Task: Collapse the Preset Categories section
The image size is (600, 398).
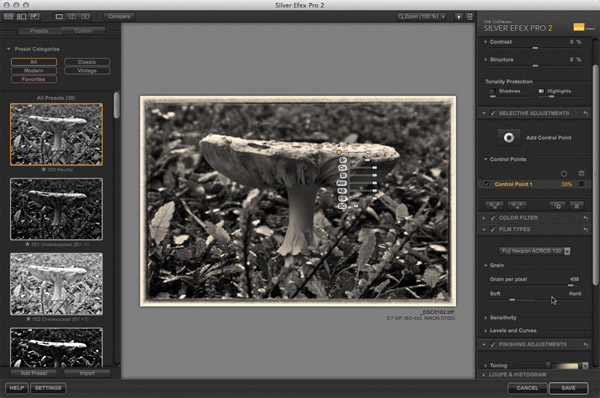Action: tap(8, 49)
